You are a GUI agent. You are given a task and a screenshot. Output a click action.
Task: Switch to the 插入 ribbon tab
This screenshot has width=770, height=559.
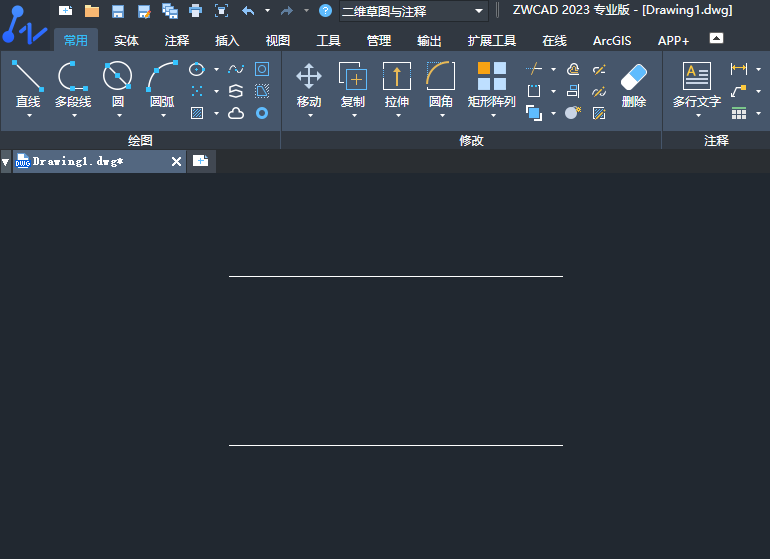(227, 40)
